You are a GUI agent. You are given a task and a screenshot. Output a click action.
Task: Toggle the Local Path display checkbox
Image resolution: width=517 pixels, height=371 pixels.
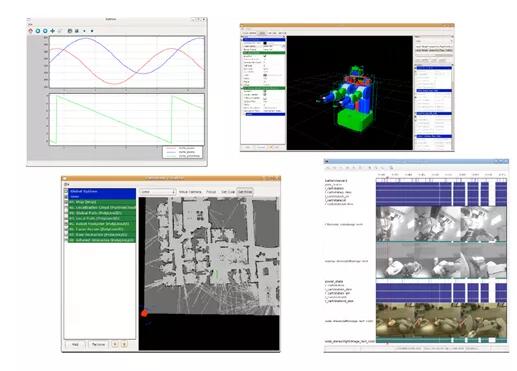(66, 218)
